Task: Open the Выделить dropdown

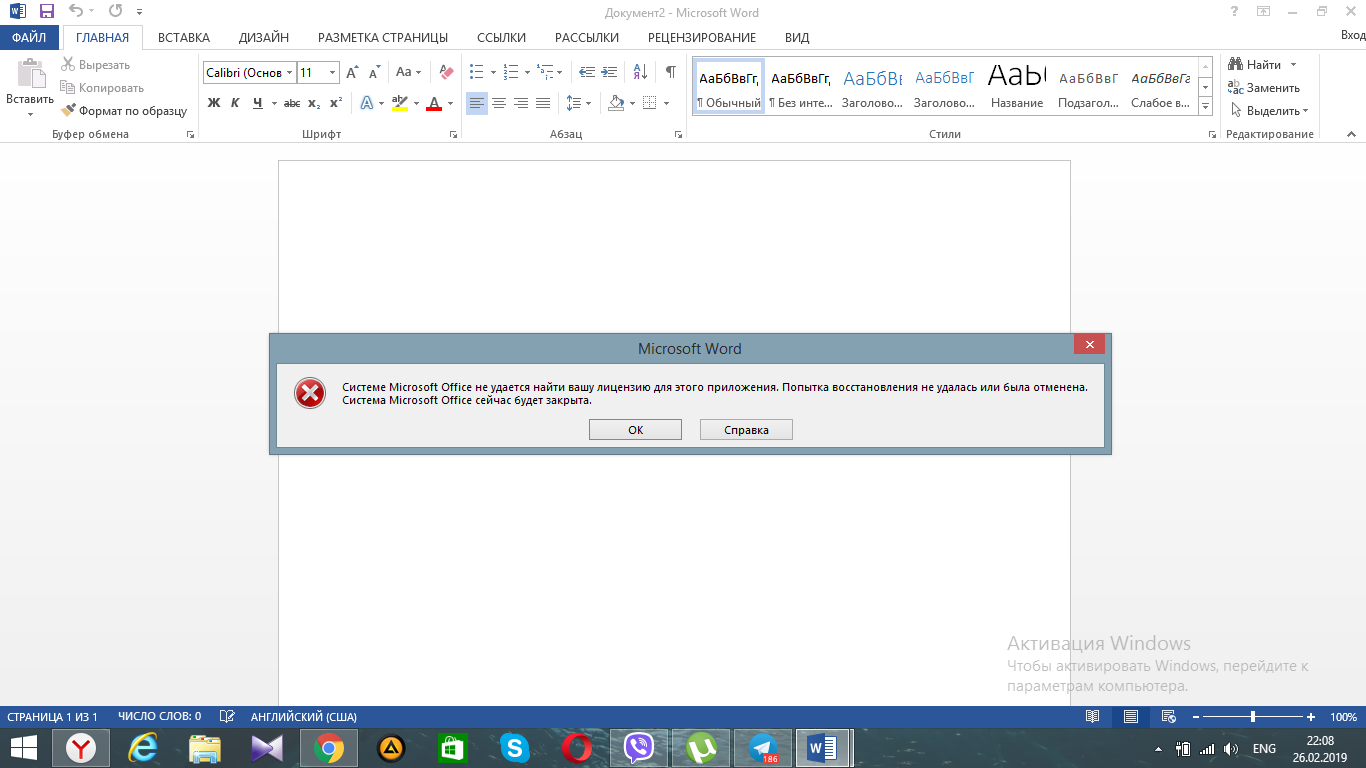Action: pyautogui.click(x=1270, y=111)
